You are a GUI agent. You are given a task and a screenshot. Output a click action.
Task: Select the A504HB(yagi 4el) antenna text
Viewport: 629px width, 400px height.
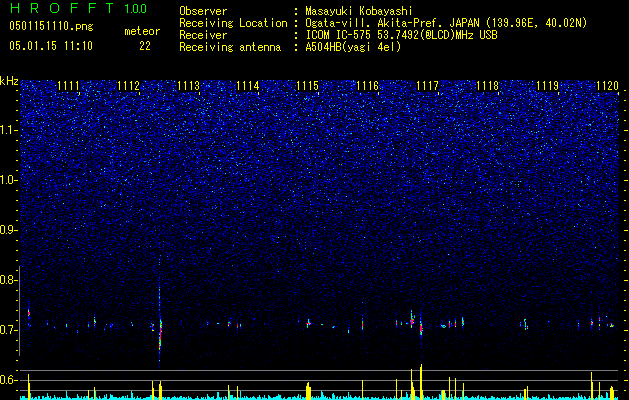pyautogui.click(x=353, y=47)
